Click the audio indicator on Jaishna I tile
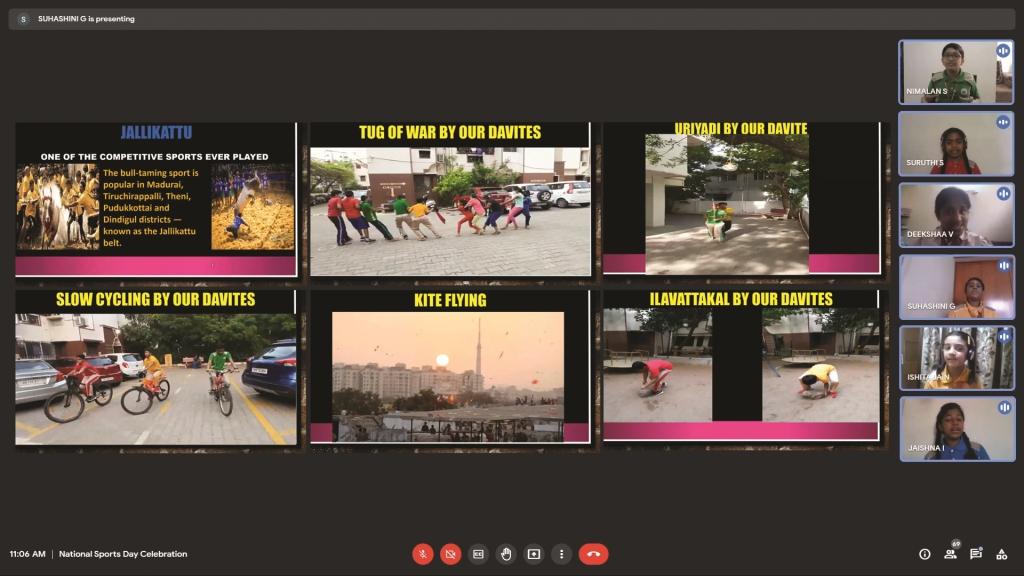1024x576 pixels. point(1002,408)
